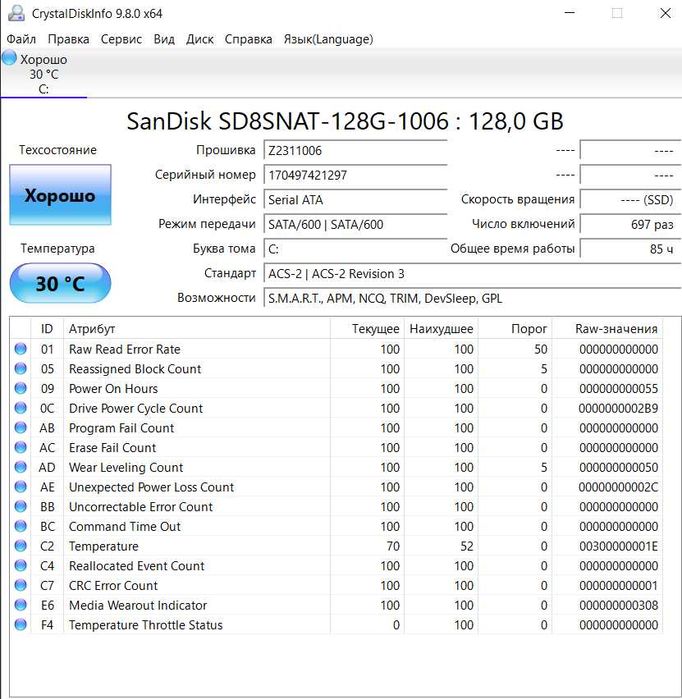This screenshot has height=699, width=682.
Task: Click the total hours field 85 ч
Action: click(x=630, y=249)
